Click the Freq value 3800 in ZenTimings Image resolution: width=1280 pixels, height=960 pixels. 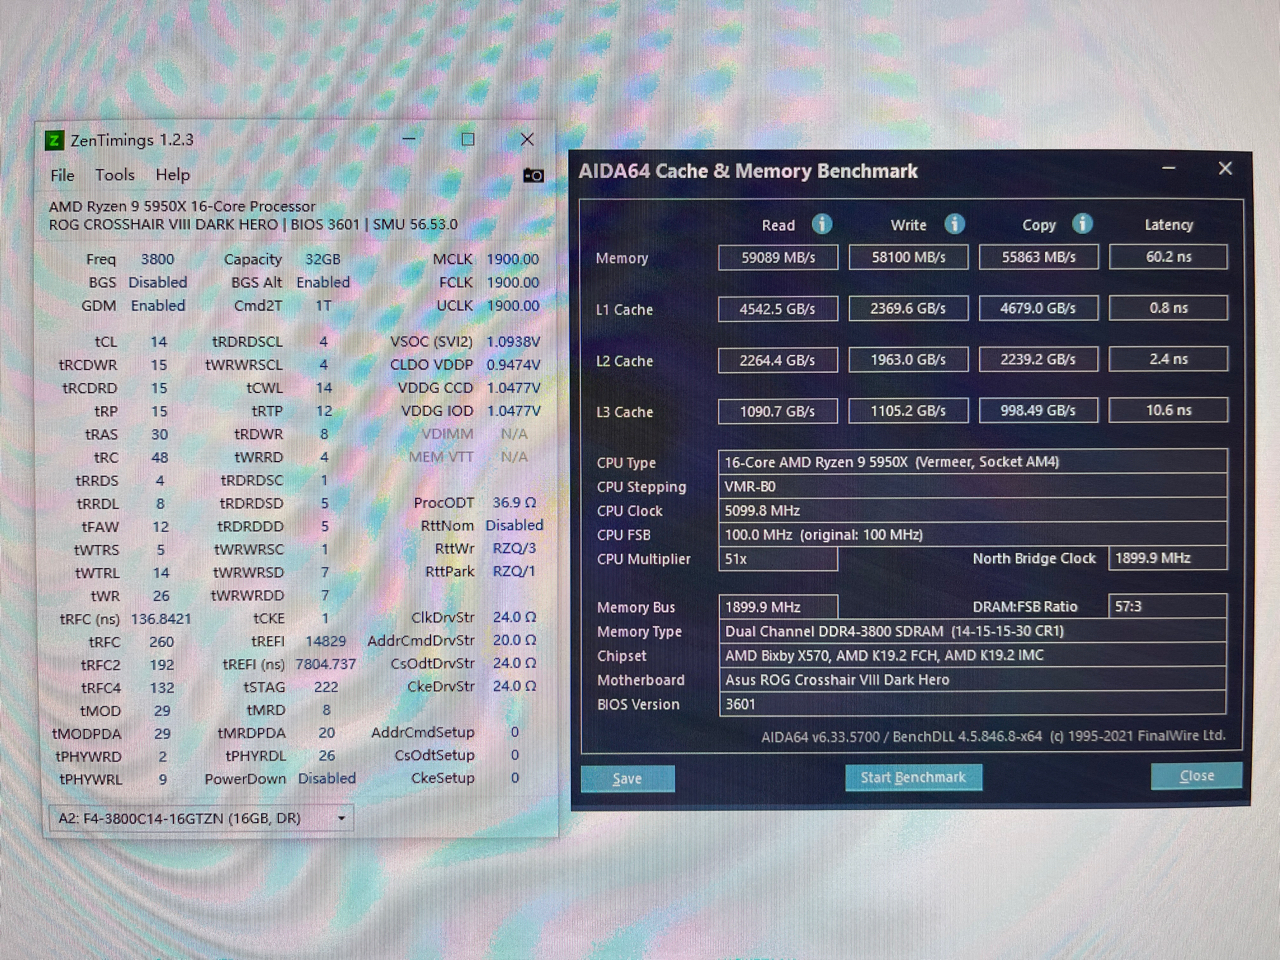coord(157,259)
